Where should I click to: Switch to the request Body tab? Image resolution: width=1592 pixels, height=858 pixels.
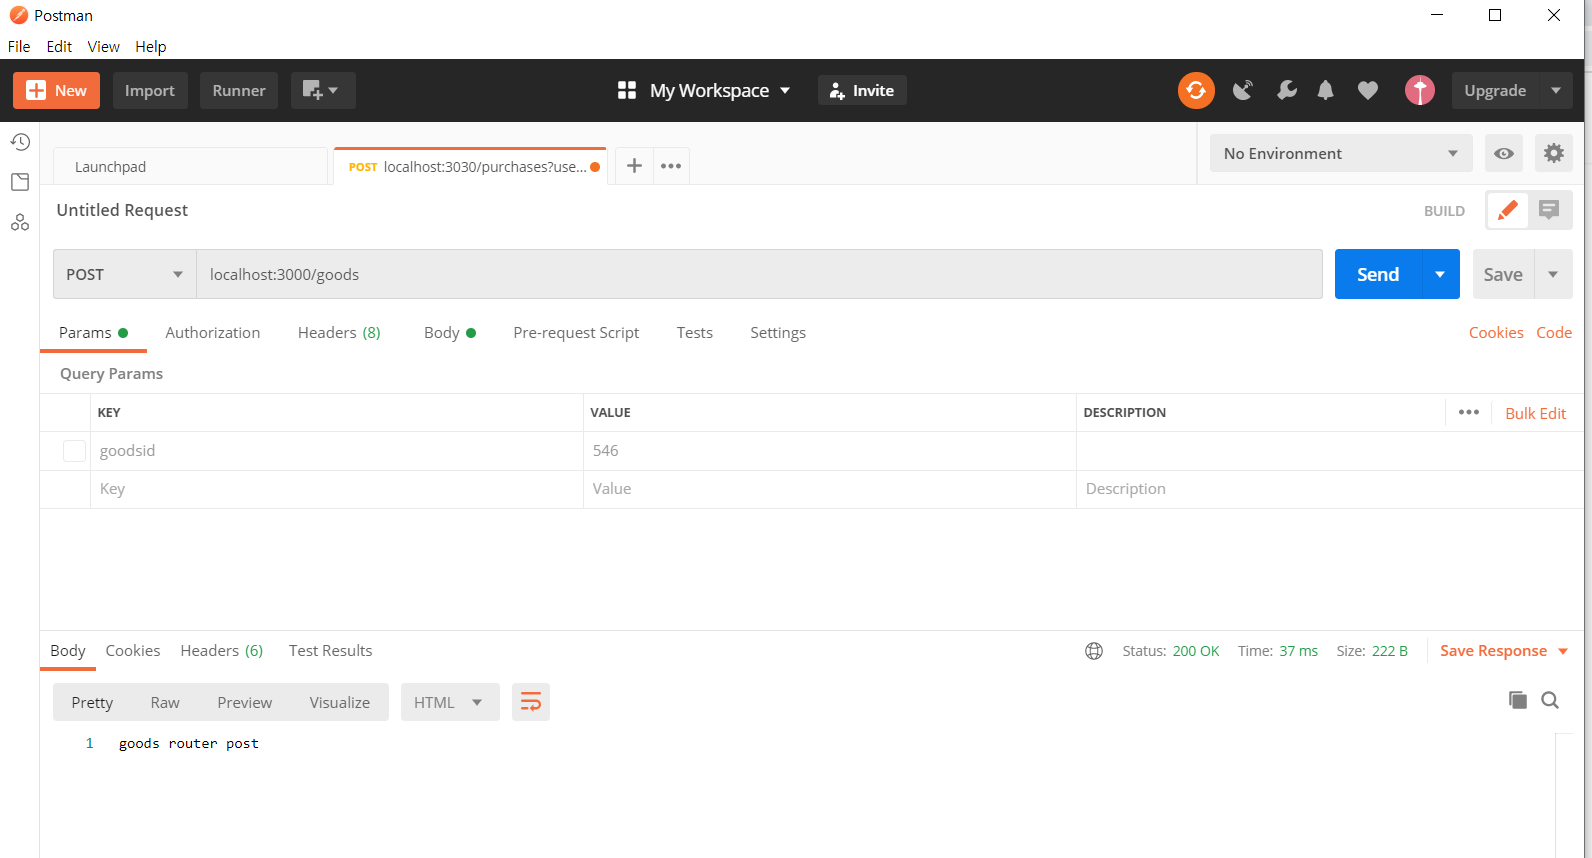click(x=449, y=332)
